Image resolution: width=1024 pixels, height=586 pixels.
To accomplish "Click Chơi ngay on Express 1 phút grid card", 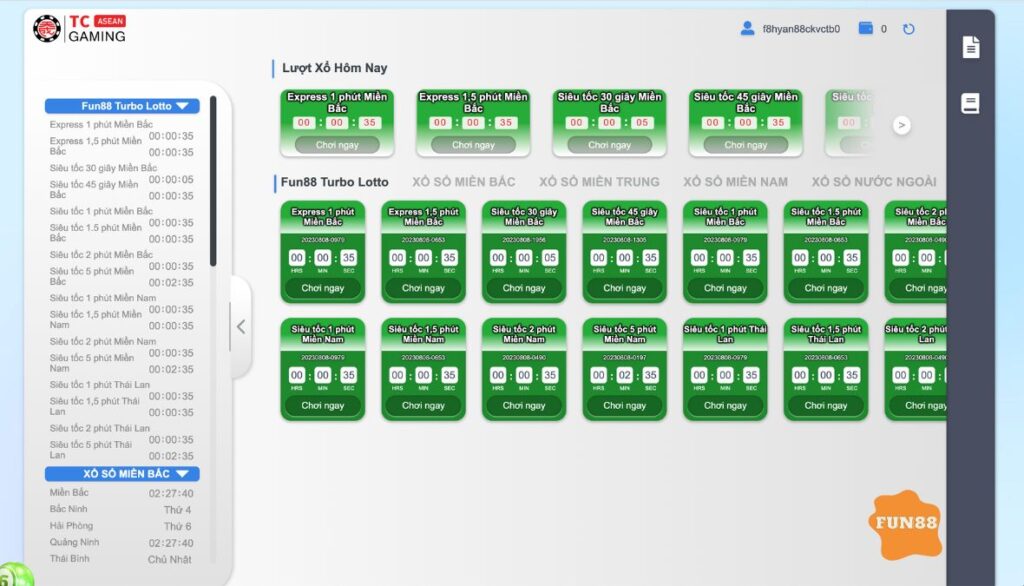I will (323, 288).
